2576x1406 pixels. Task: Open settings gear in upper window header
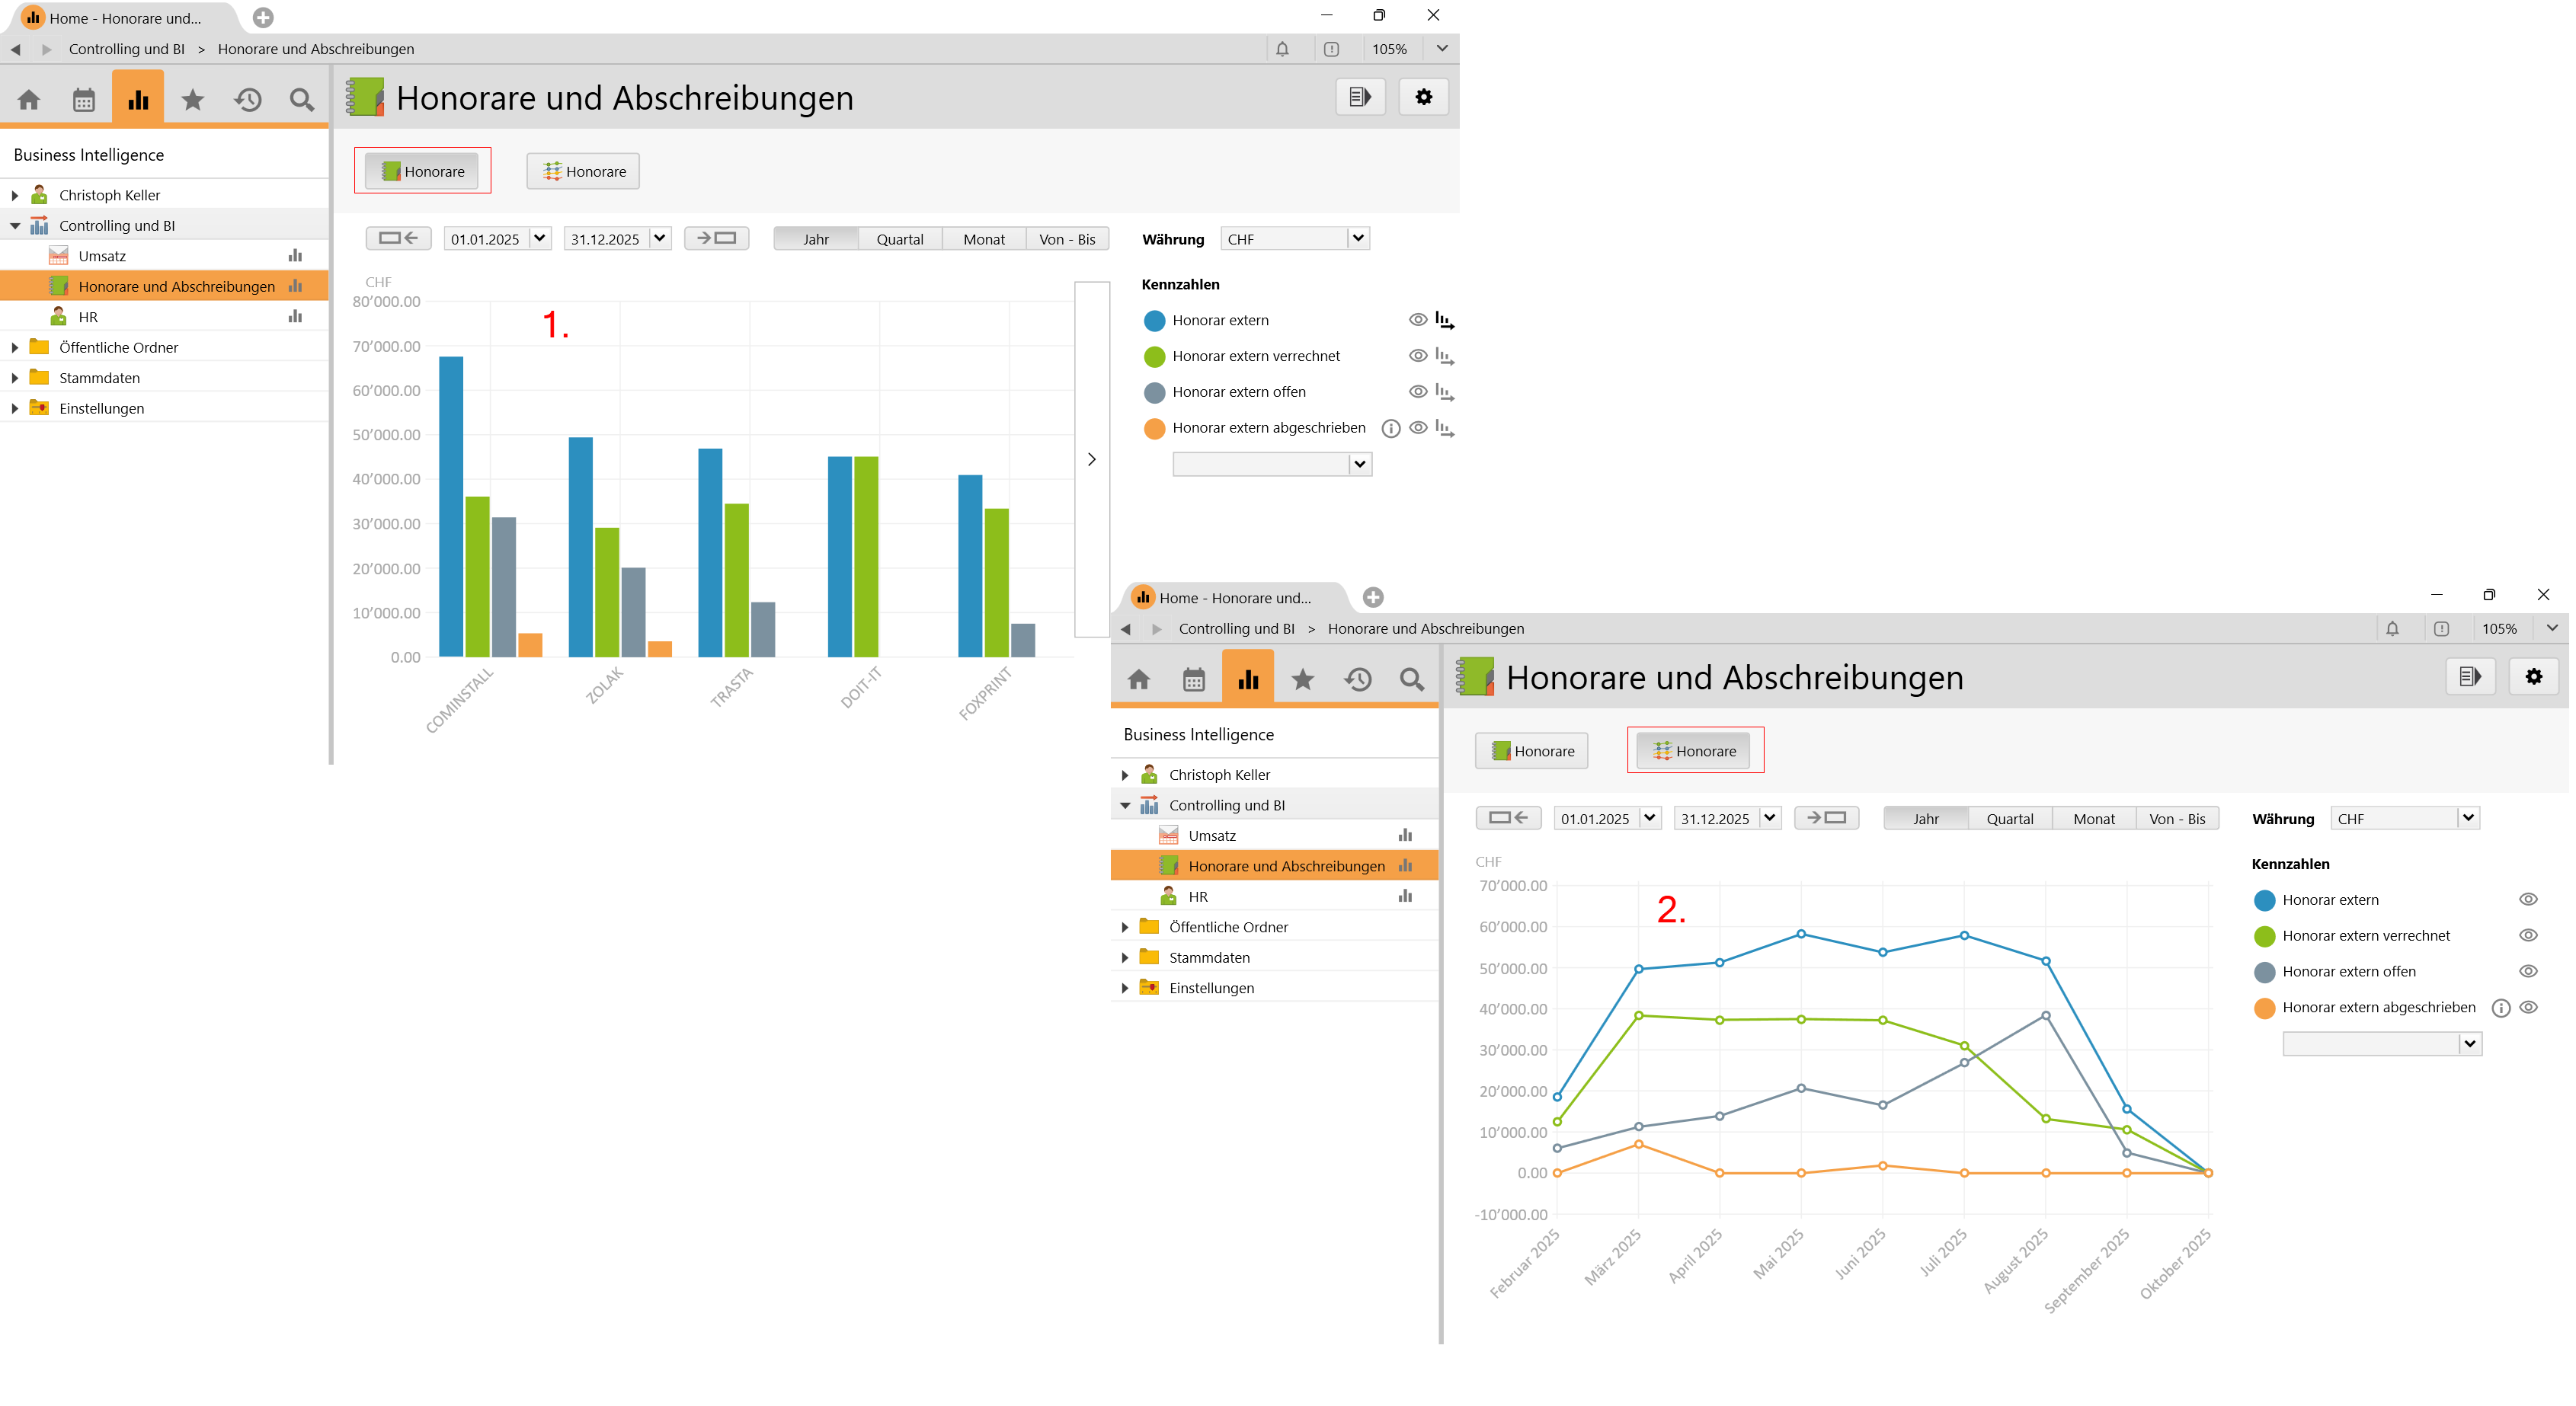[1423, 97]
